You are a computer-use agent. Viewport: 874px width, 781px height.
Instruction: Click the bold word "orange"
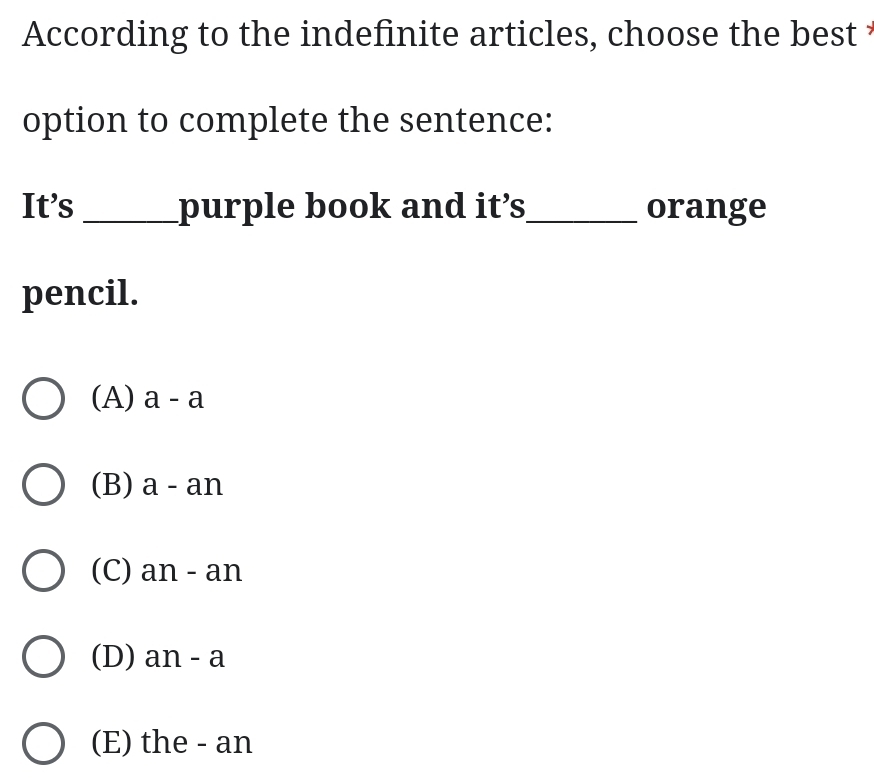pyautogui.click(x=706, y=207)
